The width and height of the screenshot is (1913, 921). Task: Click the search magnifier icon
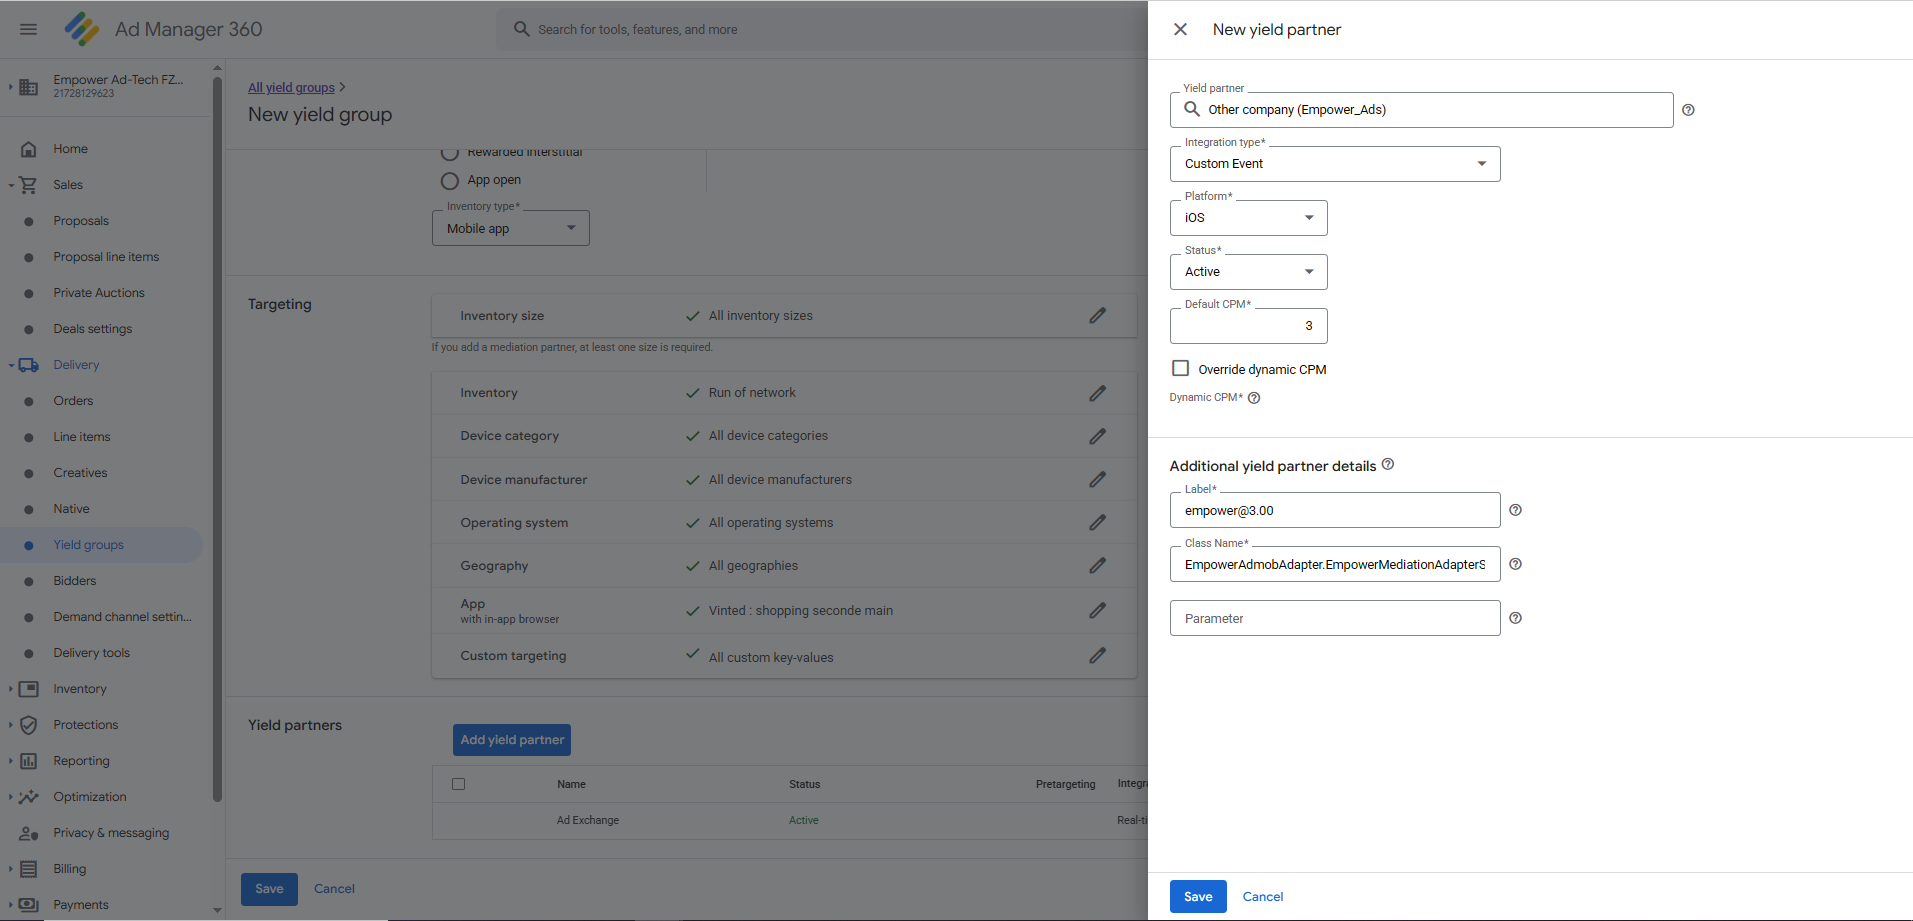point(521,29)
